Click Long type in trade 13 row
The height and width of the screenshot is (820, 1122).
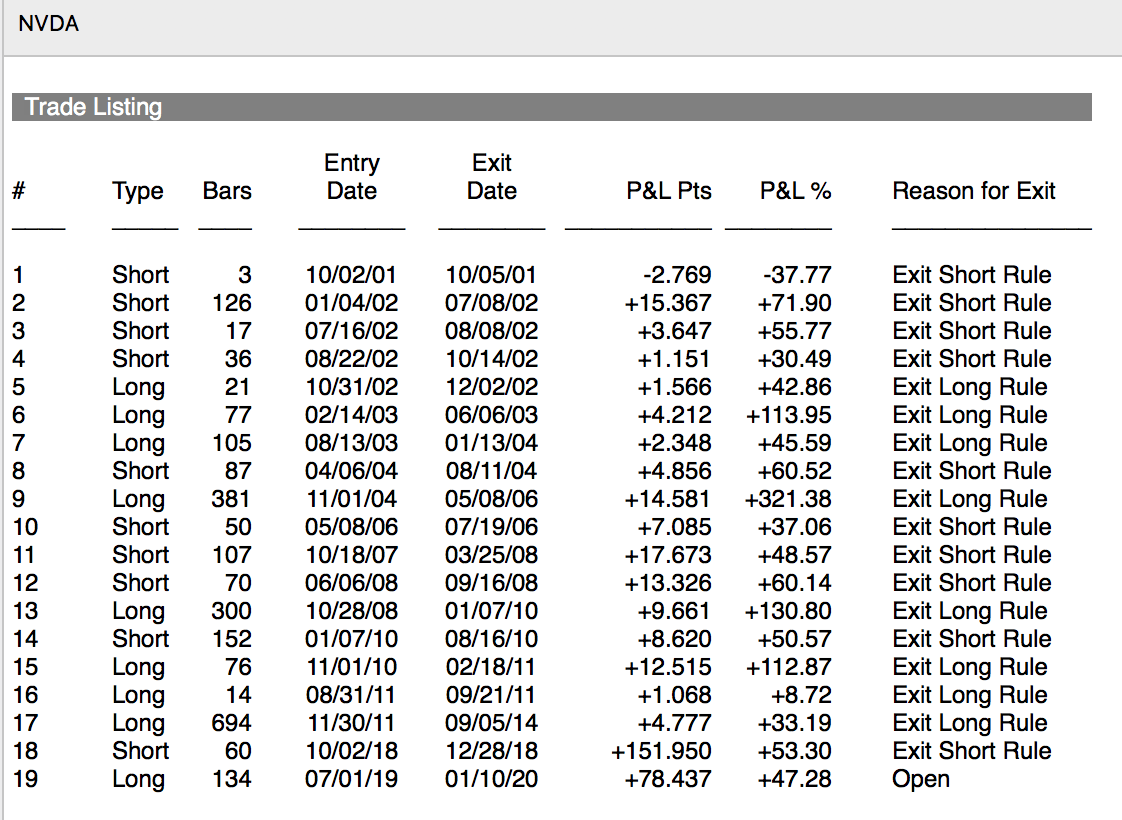138,612
